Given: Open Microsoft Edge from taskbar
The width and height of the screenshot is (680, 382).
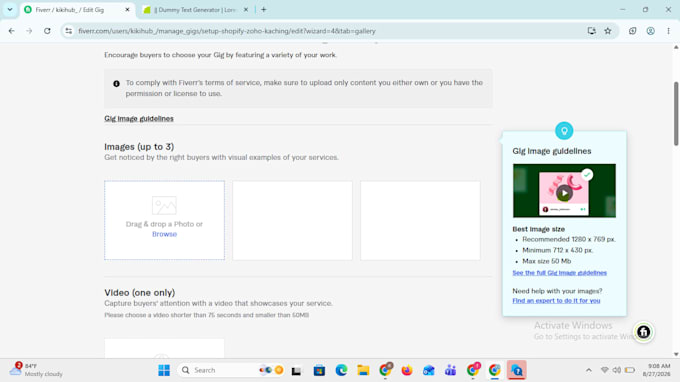Looking at the screenshot, I should point(341,370).
